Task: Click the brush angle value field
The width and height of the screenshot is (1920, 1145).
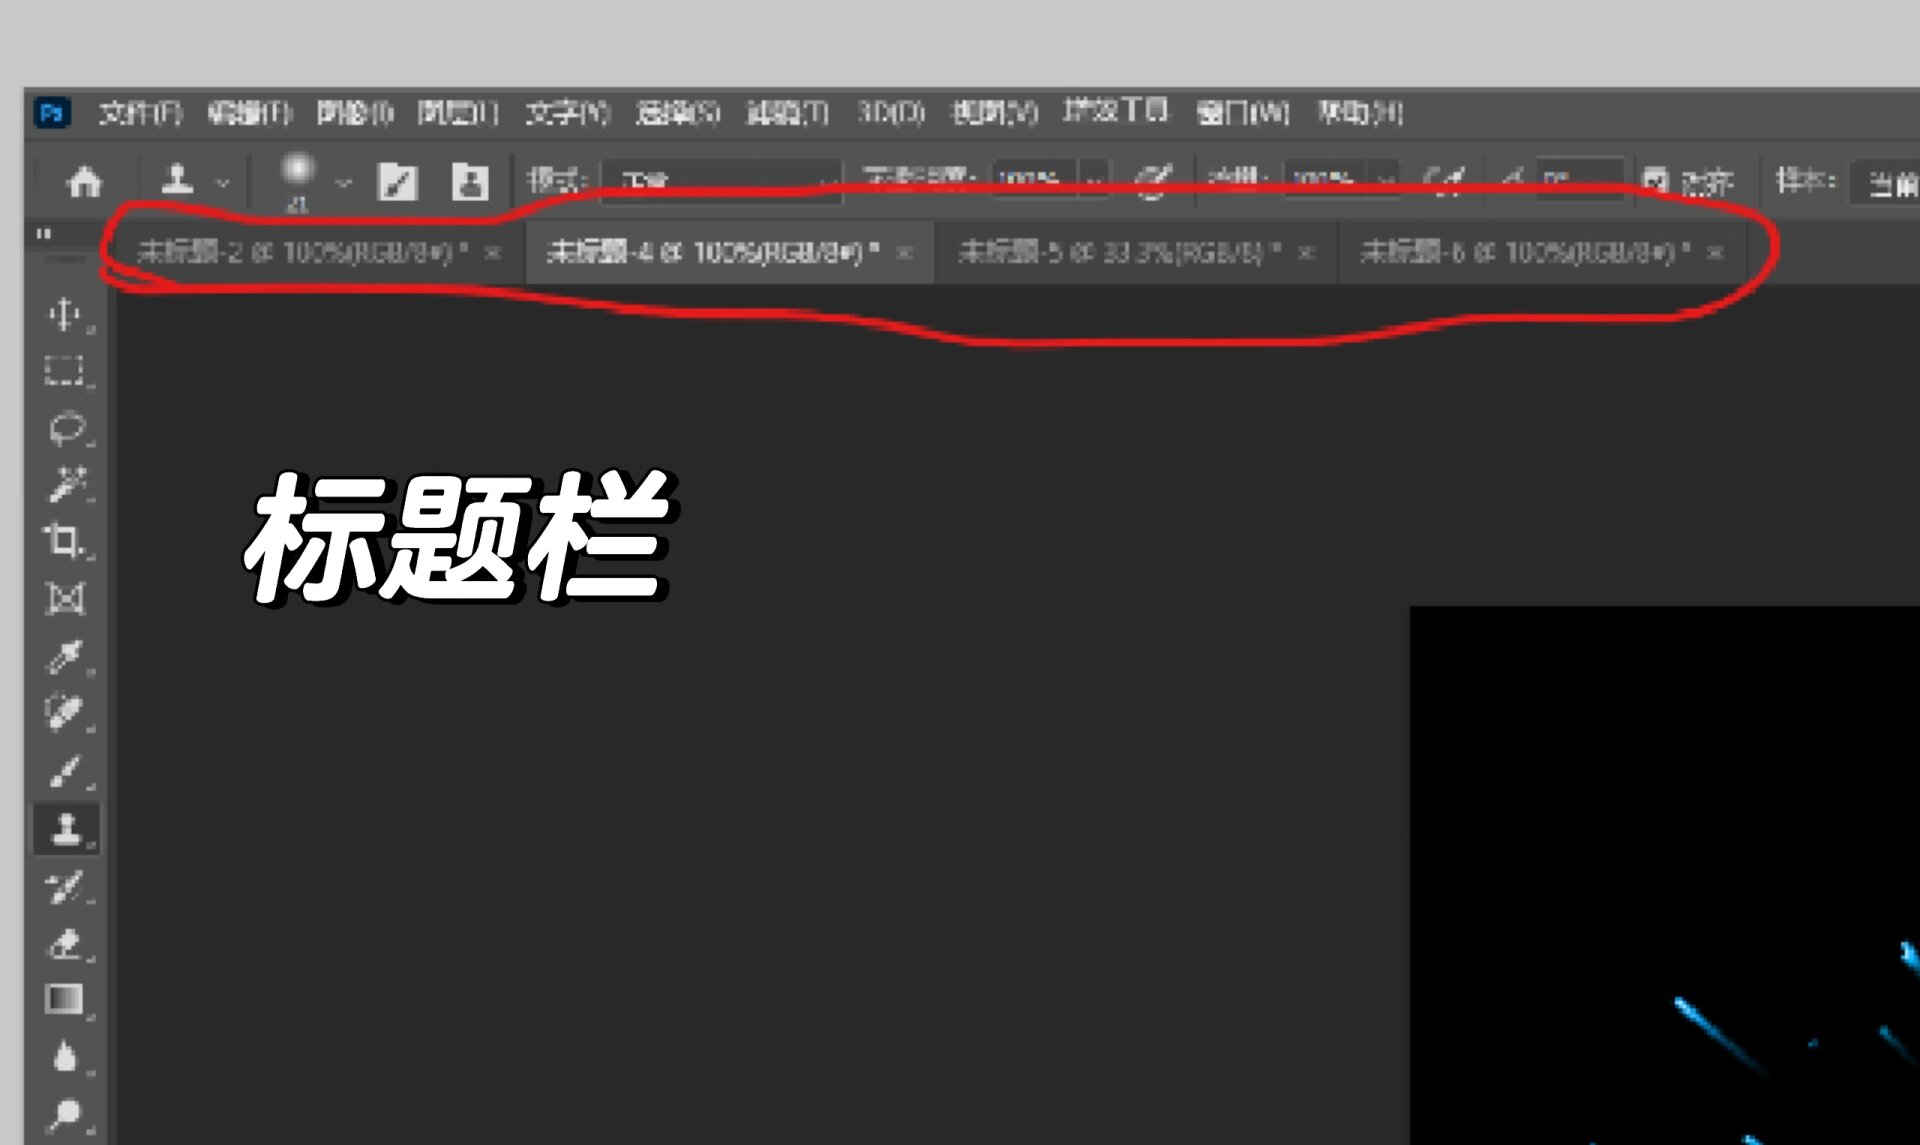Action: [x=1579, y=180]
